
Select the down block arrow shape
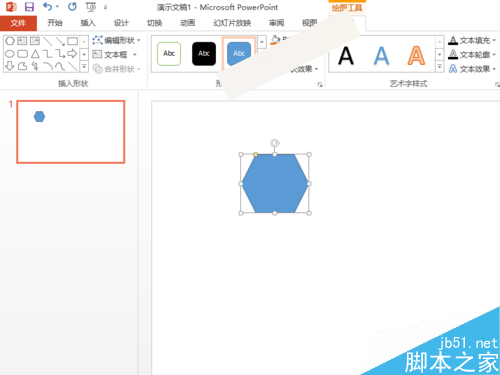click(10, 66)
